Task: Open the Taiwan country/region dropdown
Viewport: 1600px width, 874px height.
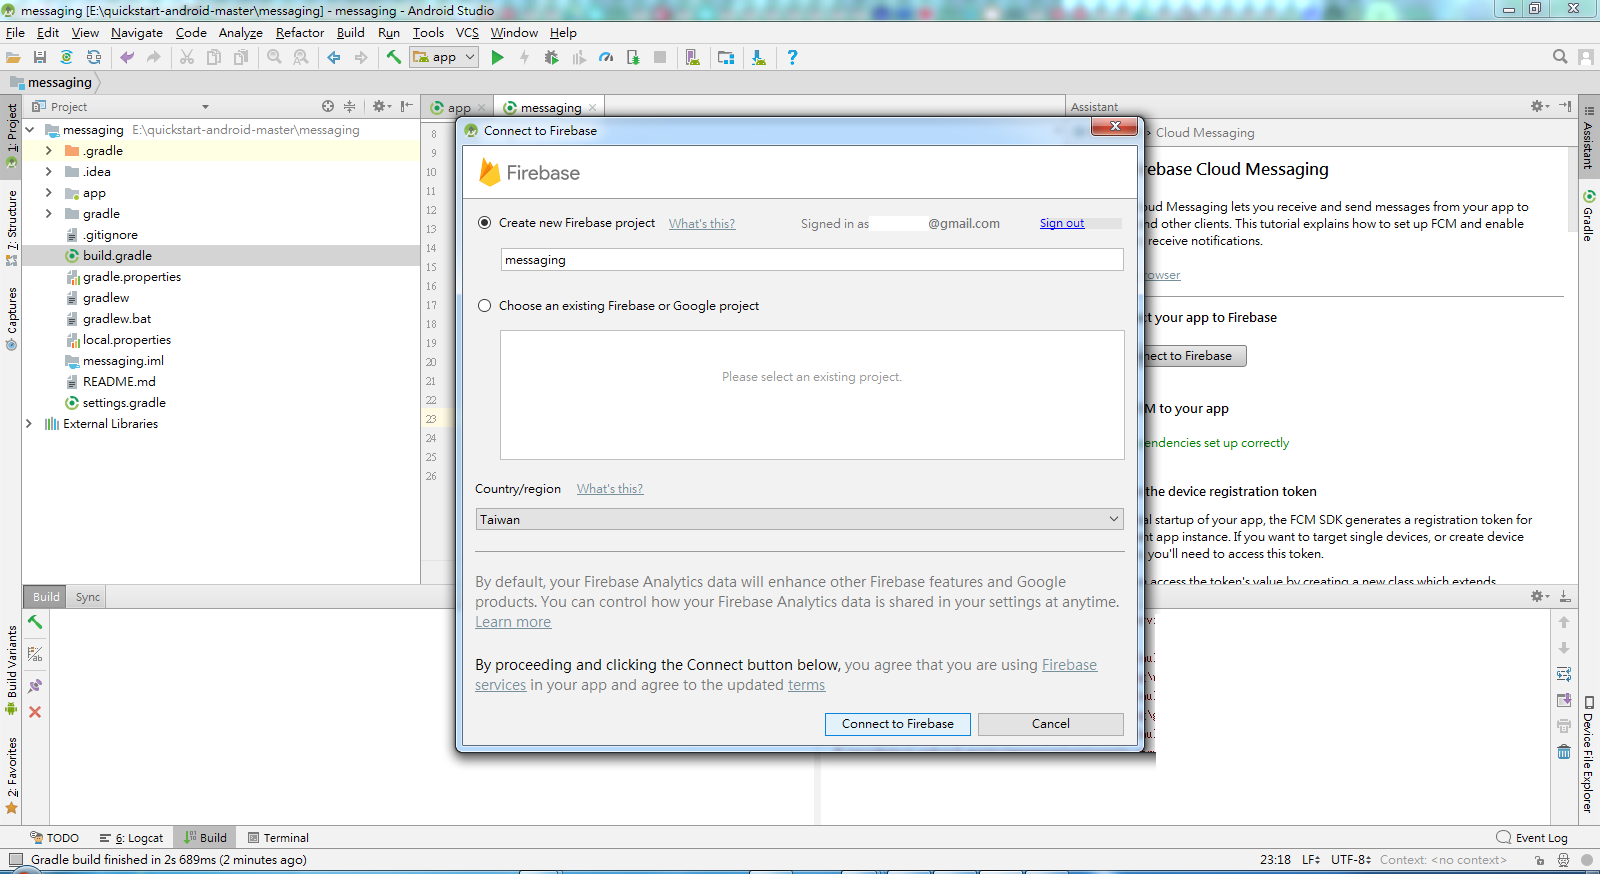Action: [x=799, y=519]
